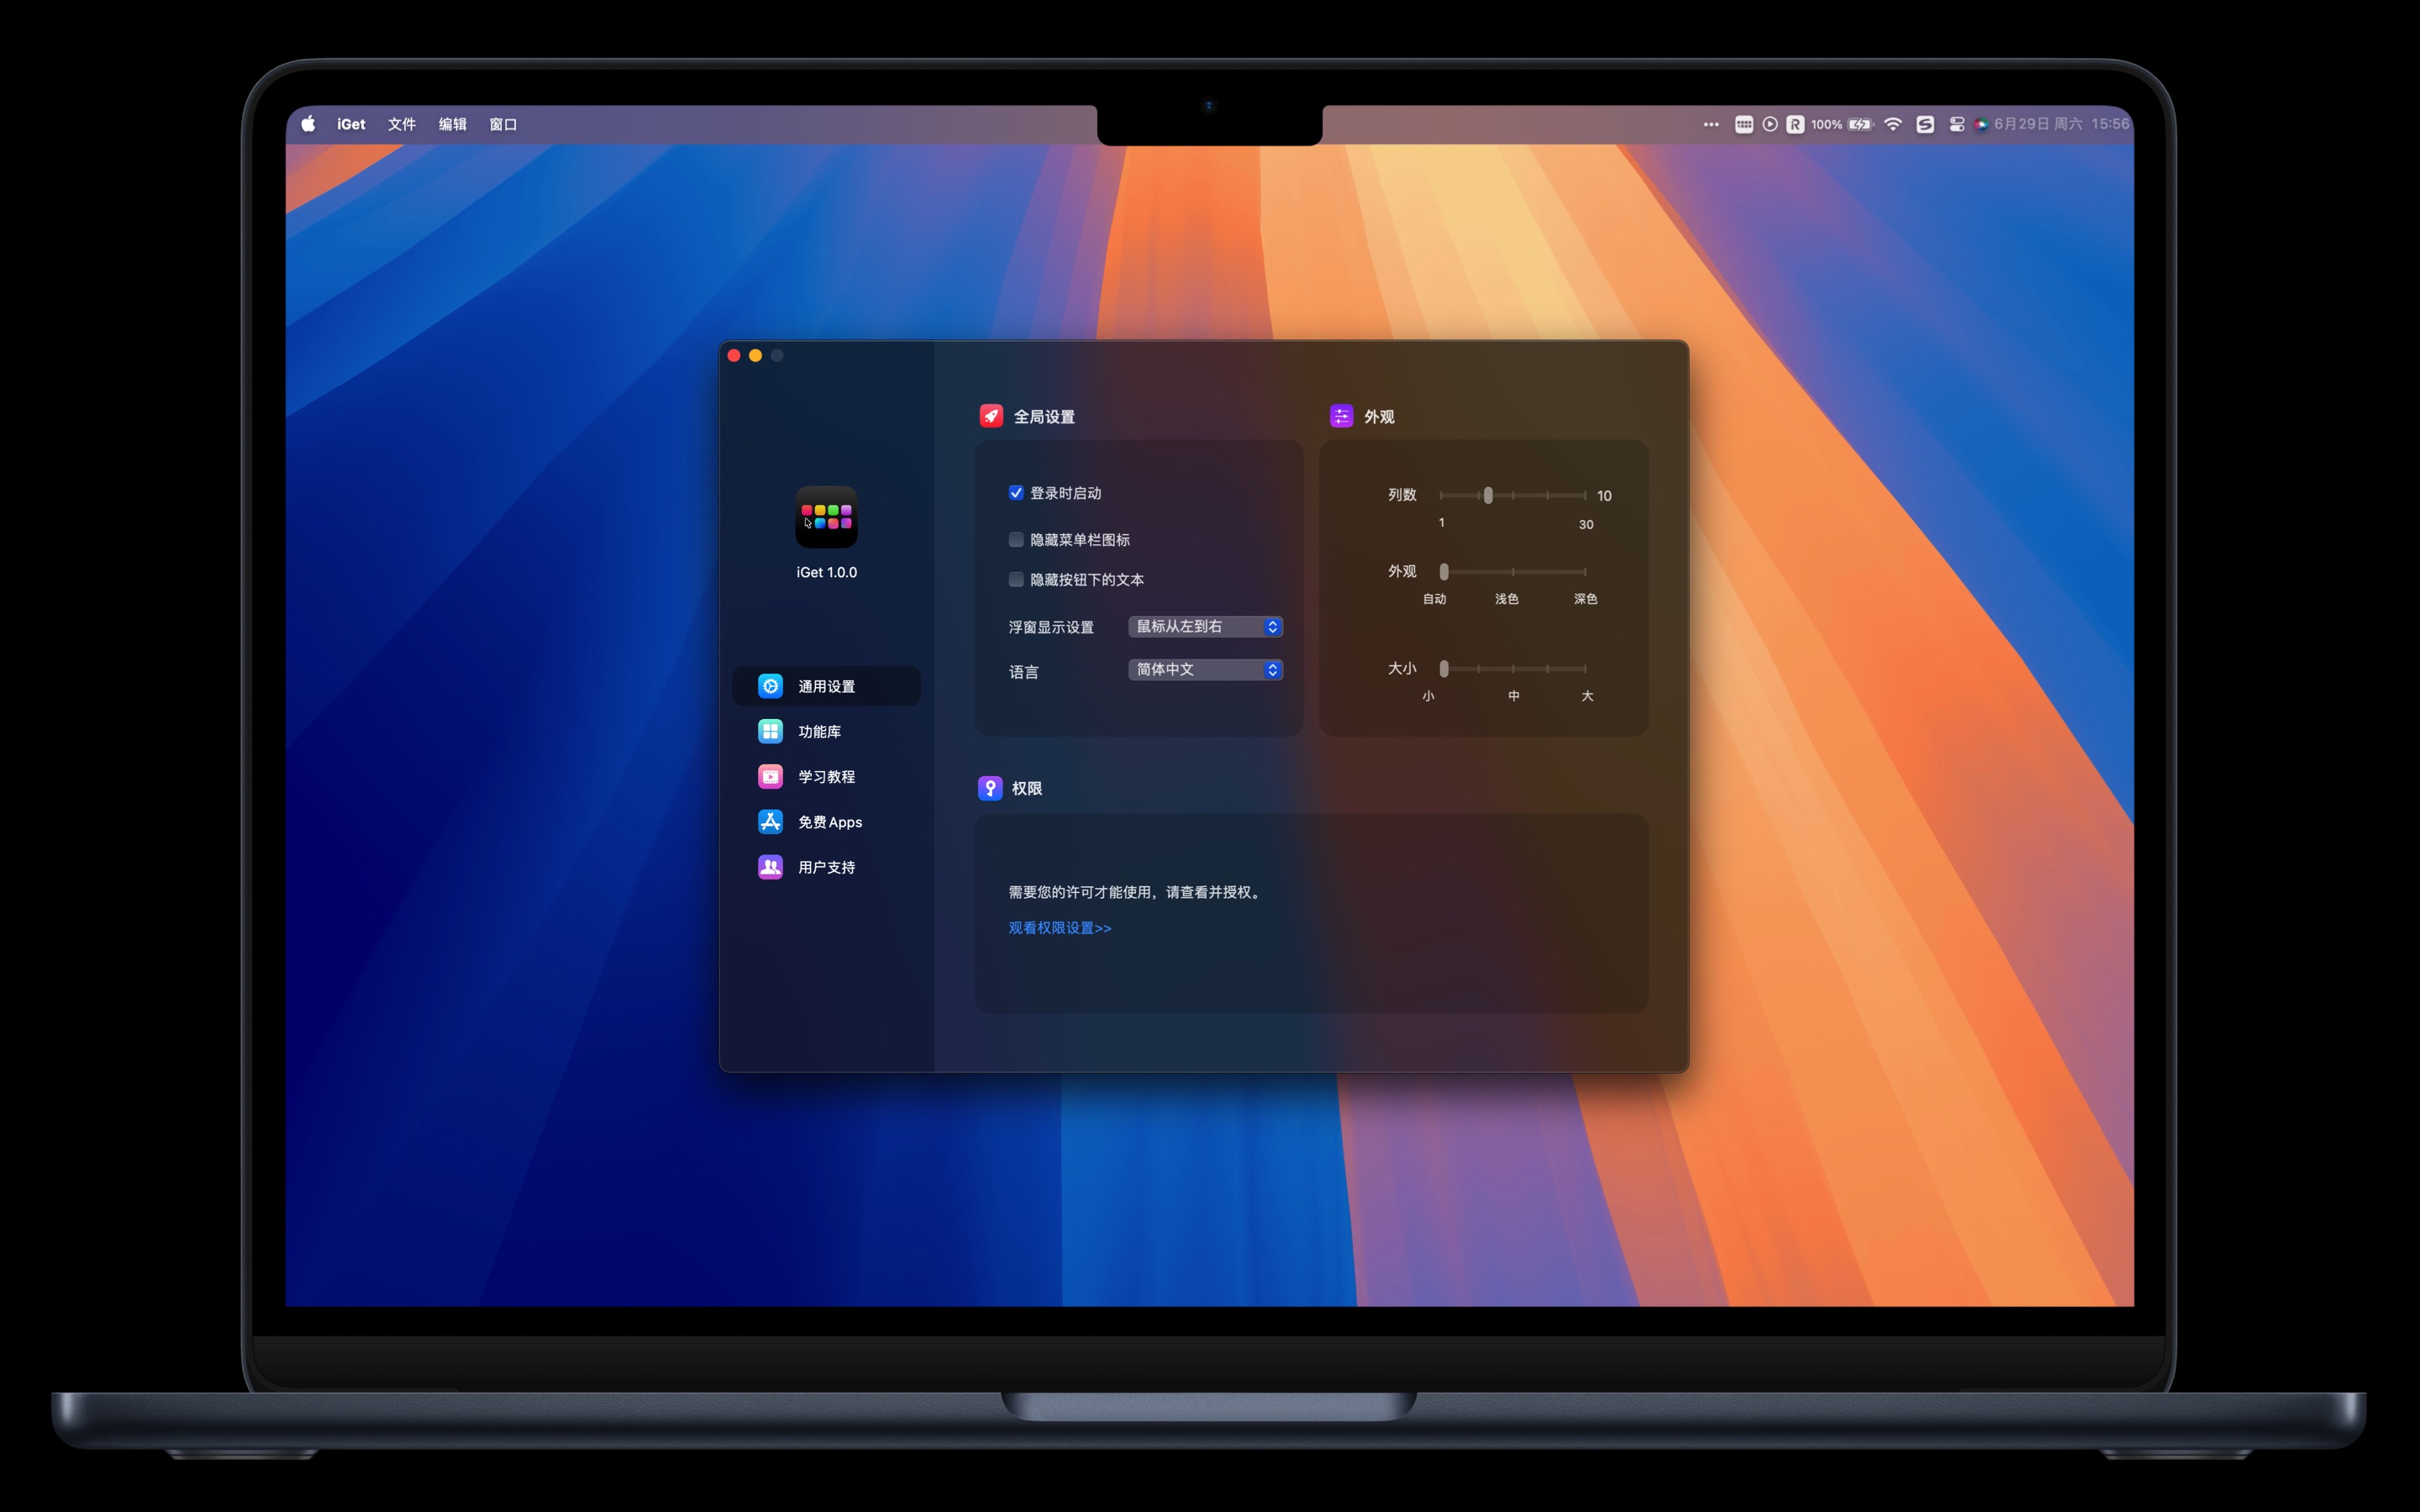
Task: Disable the 登录时启动 checkbox
Action: coord(1016,493)
